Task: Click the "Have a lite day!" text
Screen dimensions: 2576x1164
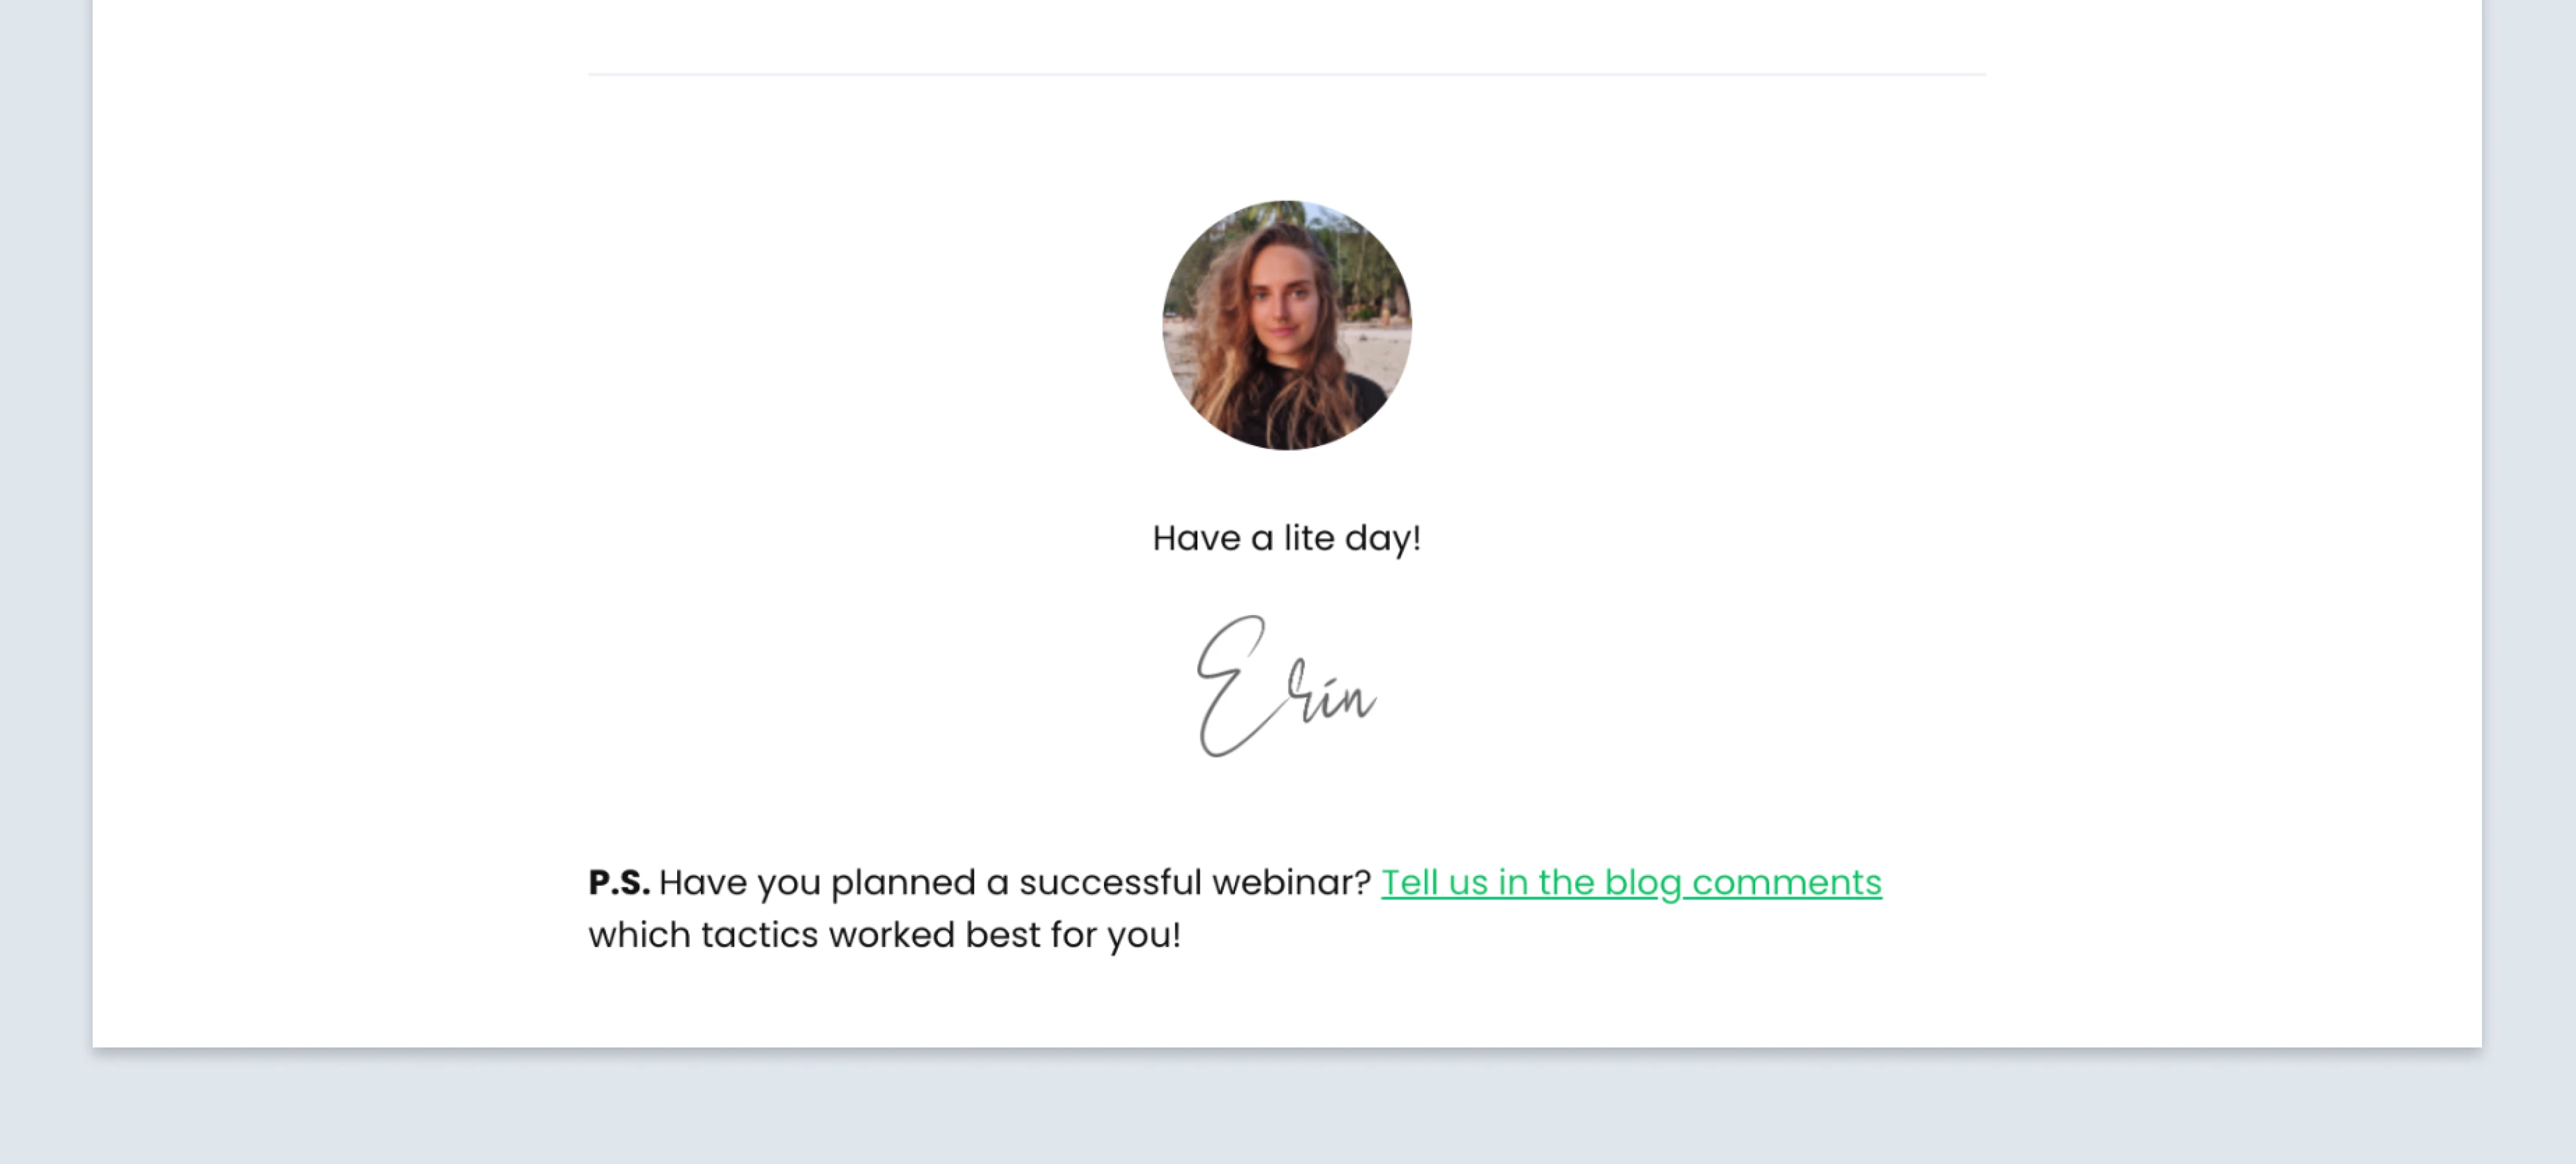Action: (x=1286, y=539)
